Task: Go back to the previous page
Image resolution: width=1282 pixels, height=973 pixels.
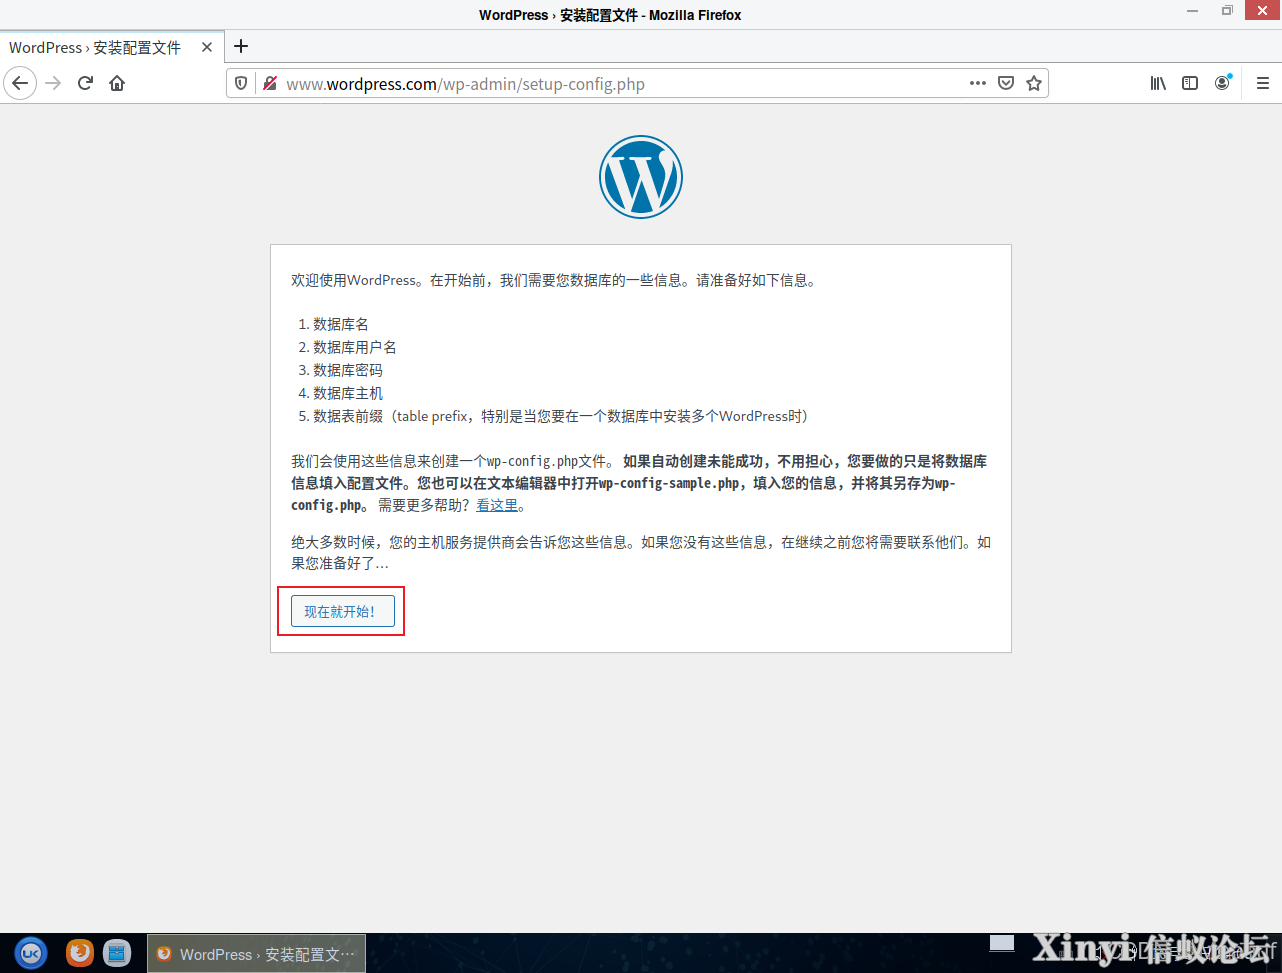Action: [x=20, y=84]
